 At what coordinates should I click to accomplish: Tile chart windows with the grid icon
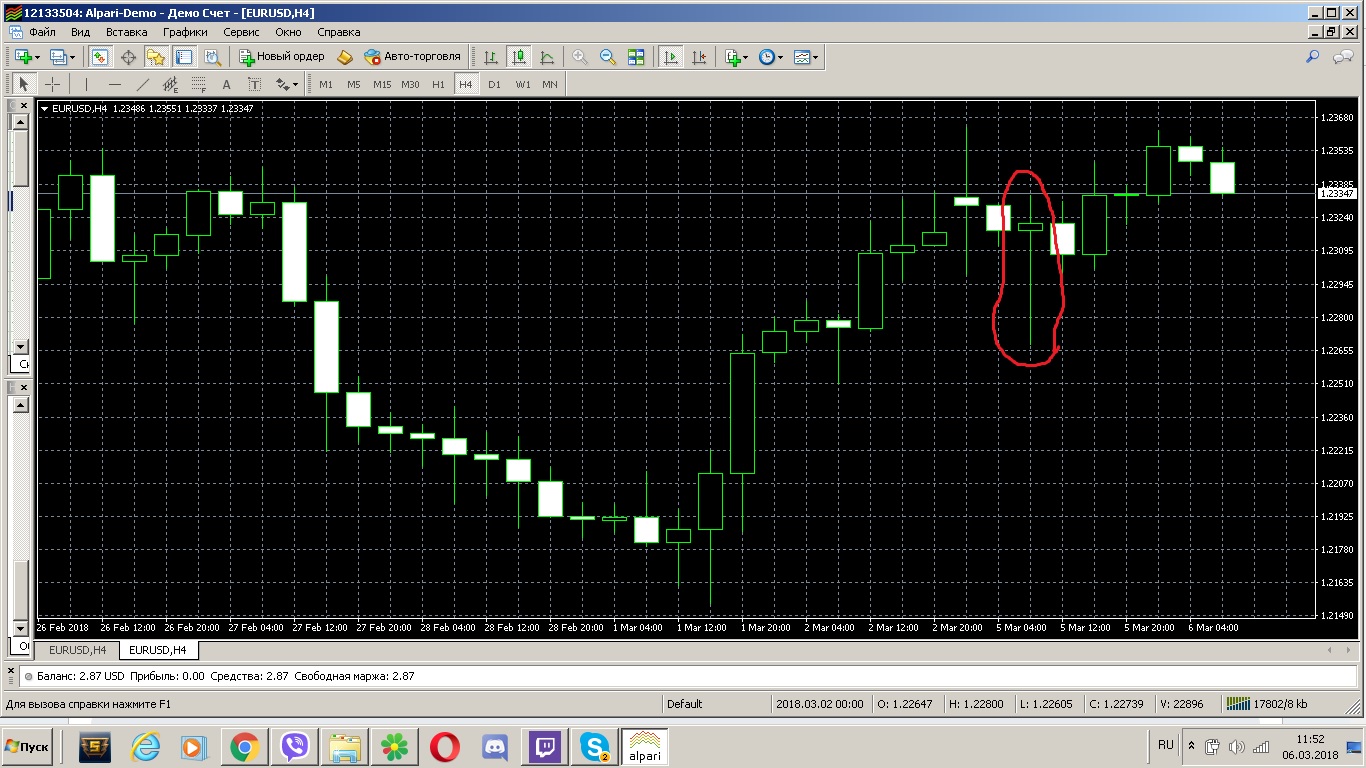[x=636, y=57]
